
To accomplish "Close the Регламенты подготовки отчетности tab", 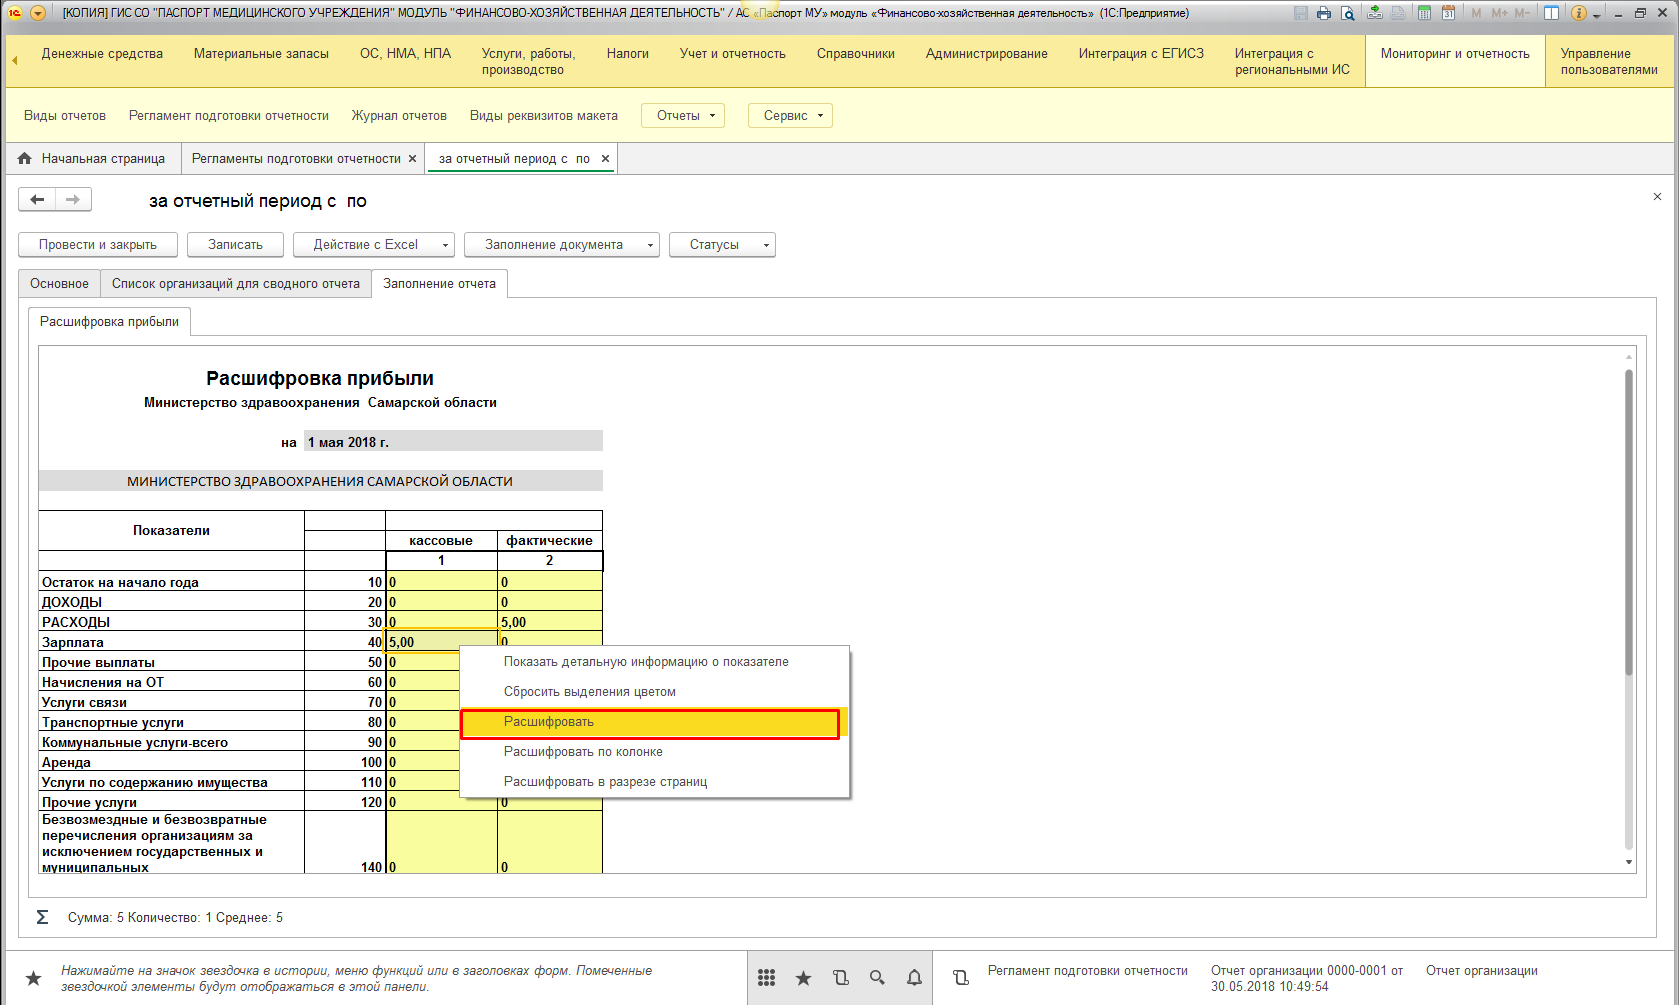I will click(x=412, y=158).
